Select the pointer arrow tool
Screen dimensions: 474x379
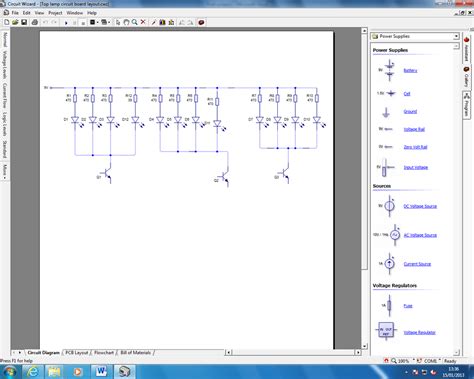118,22
